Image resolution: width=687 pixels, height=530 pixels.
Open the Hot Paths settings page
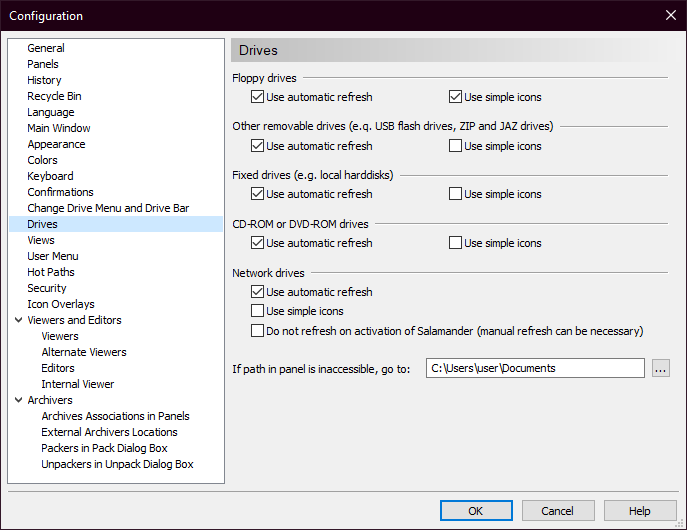[x=51, y=272]
